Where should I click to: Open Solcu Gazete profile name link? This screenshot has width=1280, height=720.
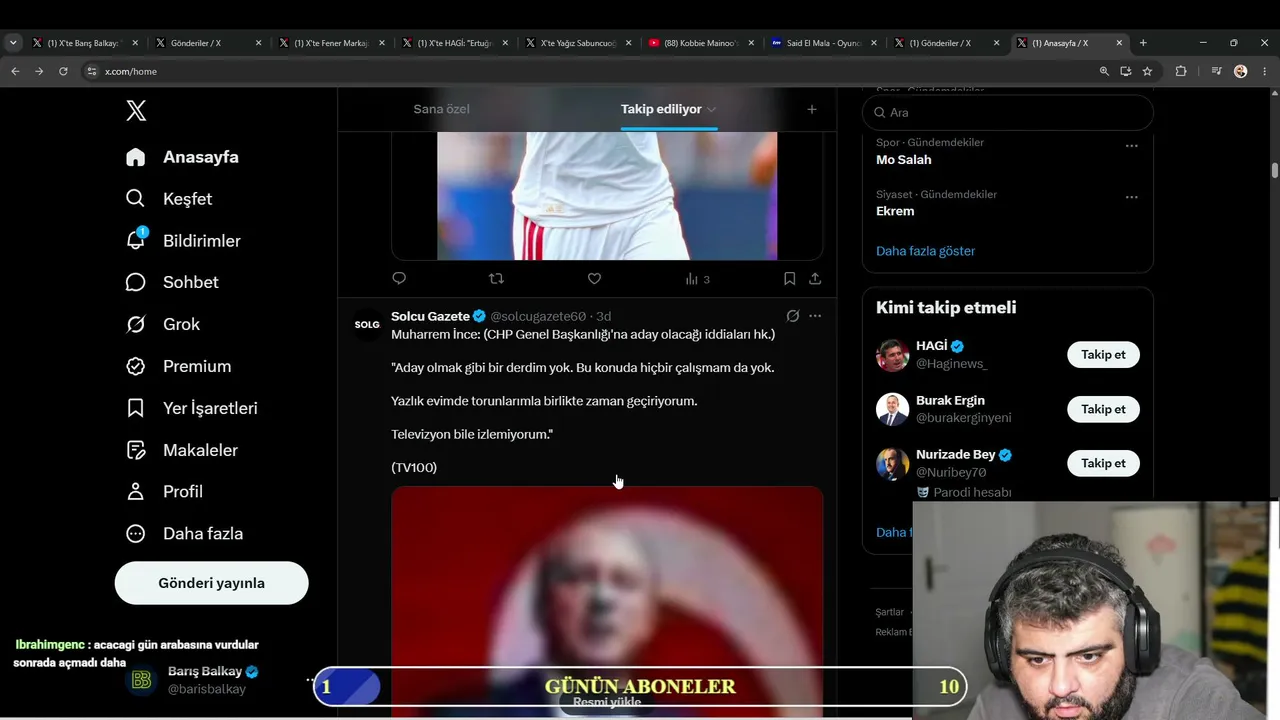(x=430, y=316)
